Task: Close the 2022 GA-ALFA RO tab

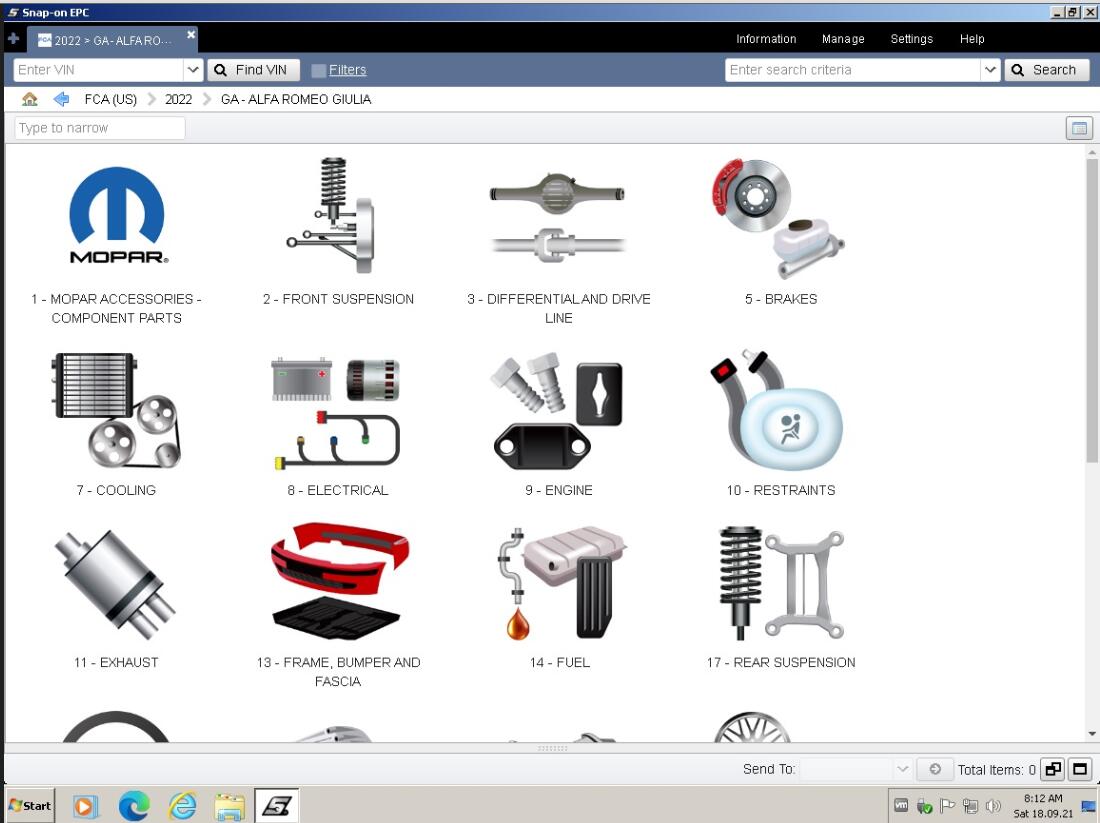Action: (x=191, y=34)
